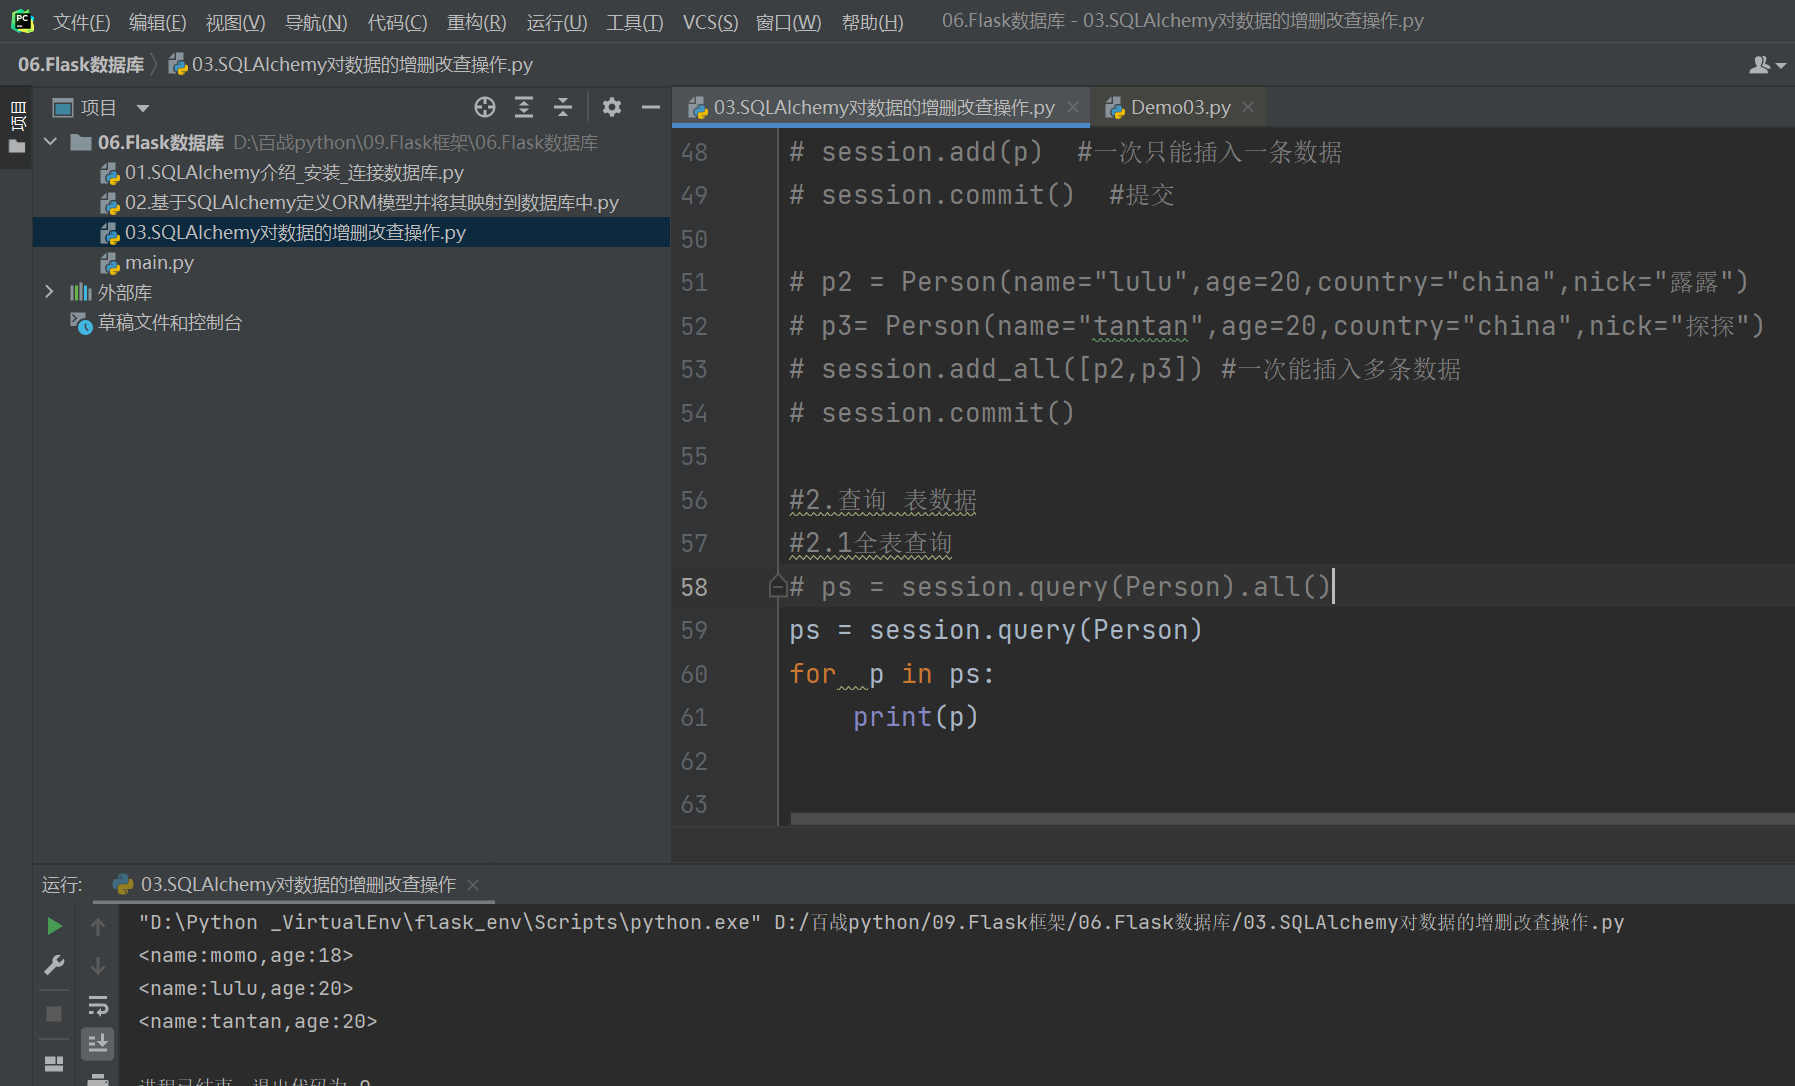Screen dimensions: 1795x1086
Task: Click the locate opened file crosshair icon
Action: click(485, 107)
